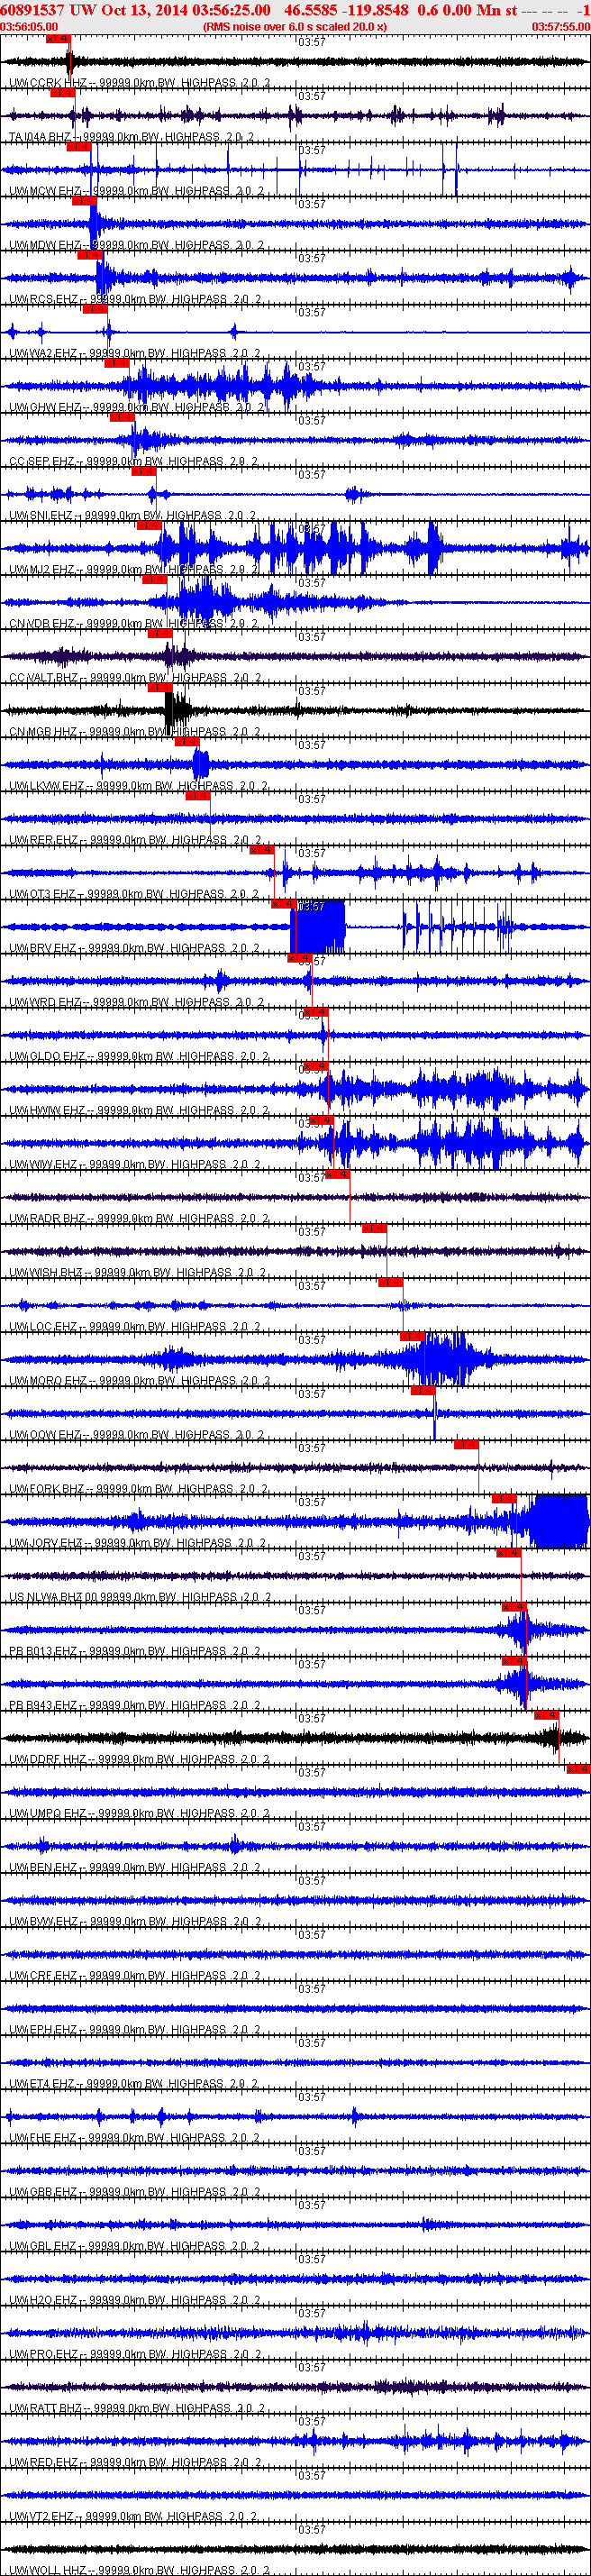Select the UW VT2 EHZ station label
This screenshot has height=2576, width=591.
tap(133, 2515)
